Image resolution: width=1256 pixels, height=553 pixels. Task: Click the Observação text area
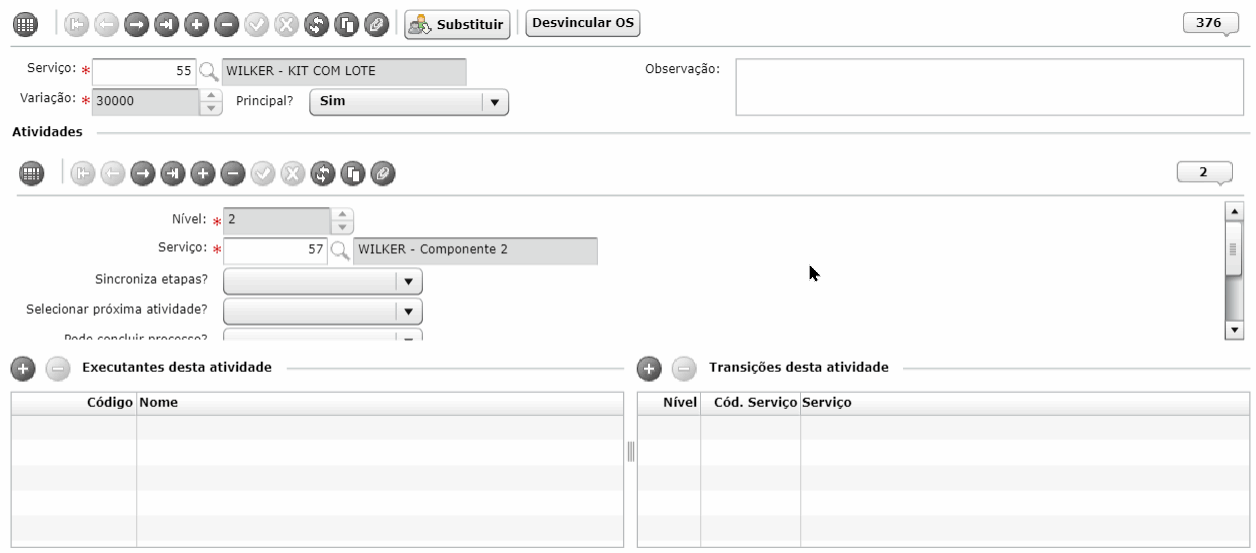pyautogui.click(x=991, y=87)
